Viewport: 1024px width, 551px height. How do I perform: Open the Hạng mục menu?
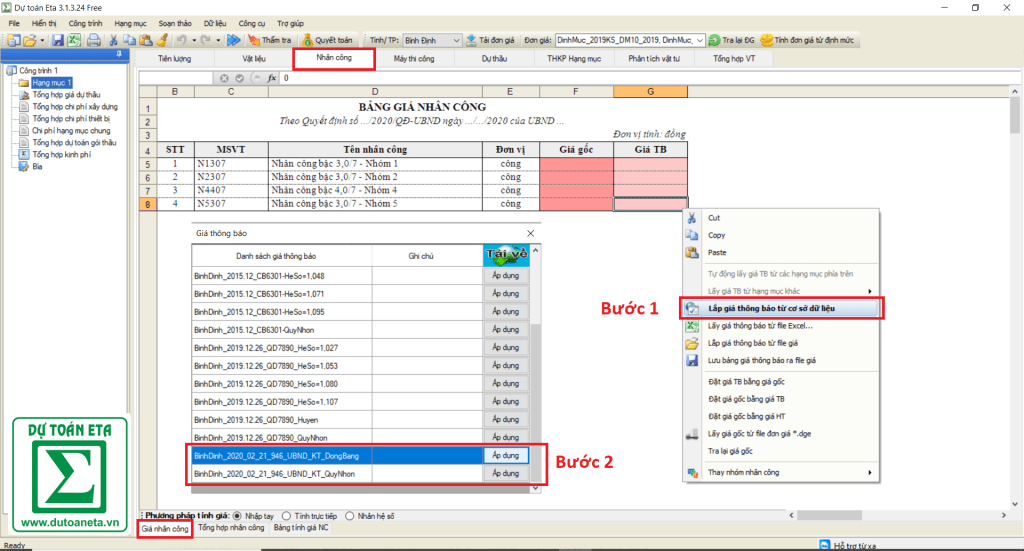pyautogui.click(x=130, y=24)
